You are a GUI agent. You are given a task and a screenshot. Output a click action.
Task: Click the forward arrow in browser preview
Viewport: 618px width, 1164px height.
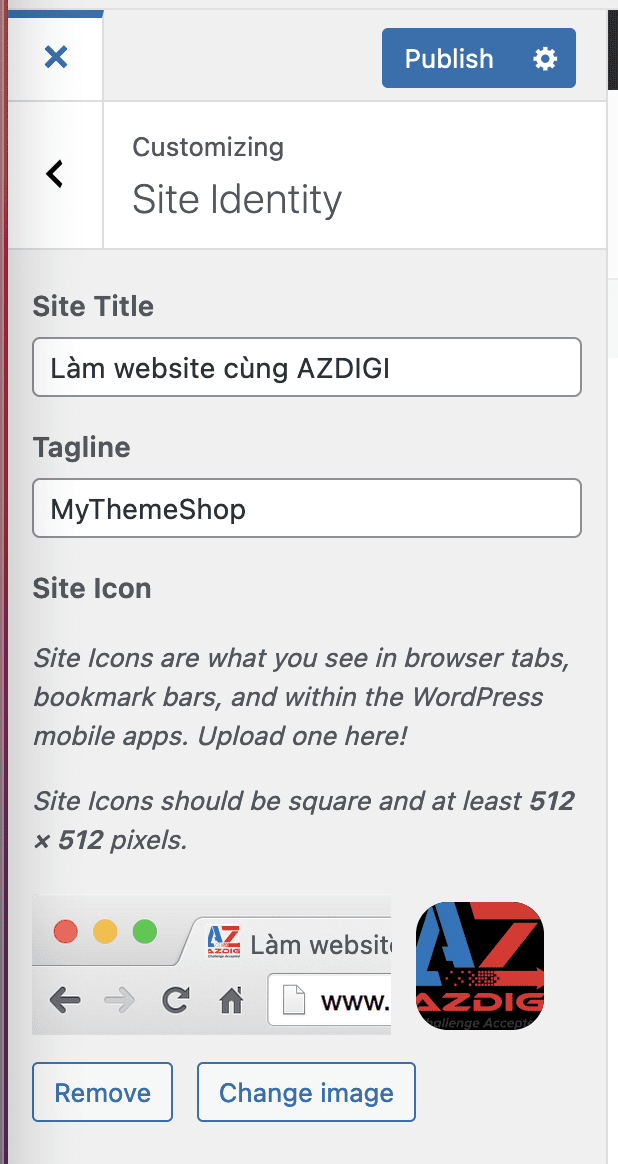click(119, 999)
